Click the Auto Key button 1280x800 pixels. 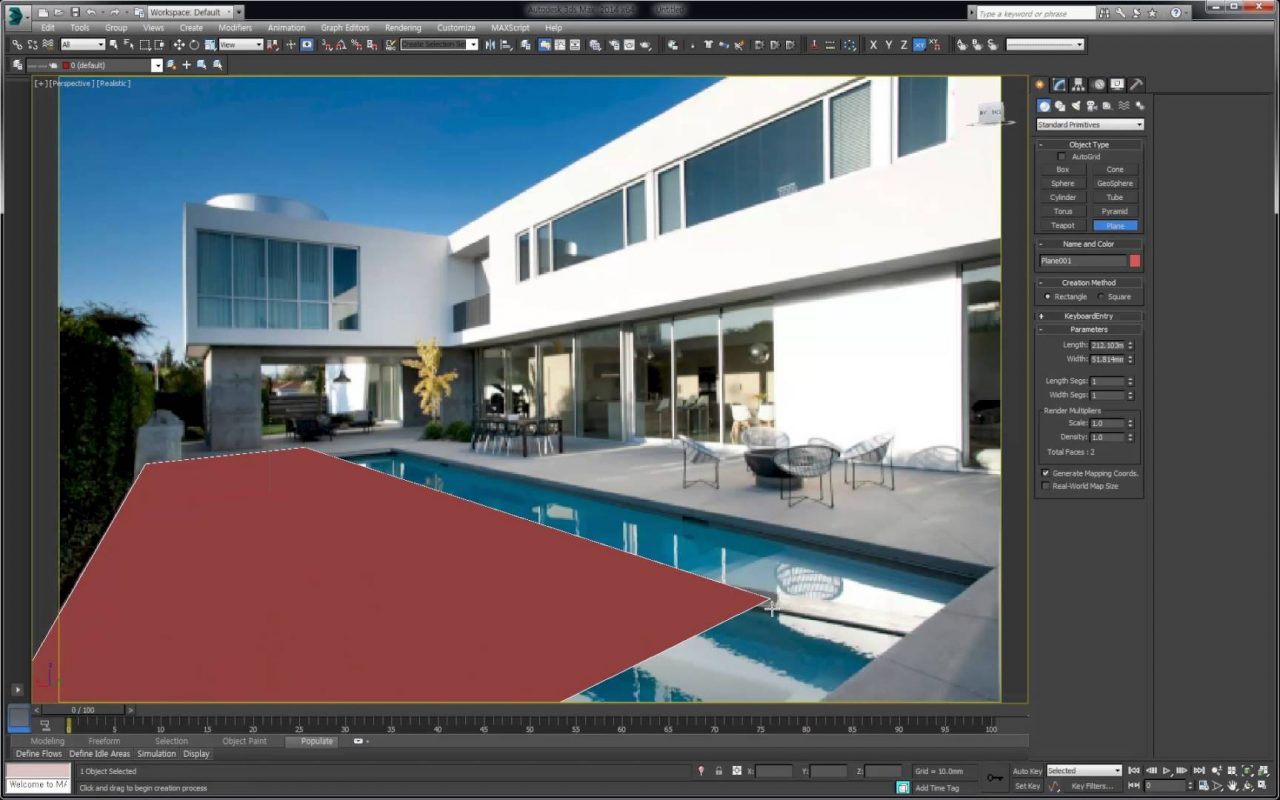(1027, 771)
